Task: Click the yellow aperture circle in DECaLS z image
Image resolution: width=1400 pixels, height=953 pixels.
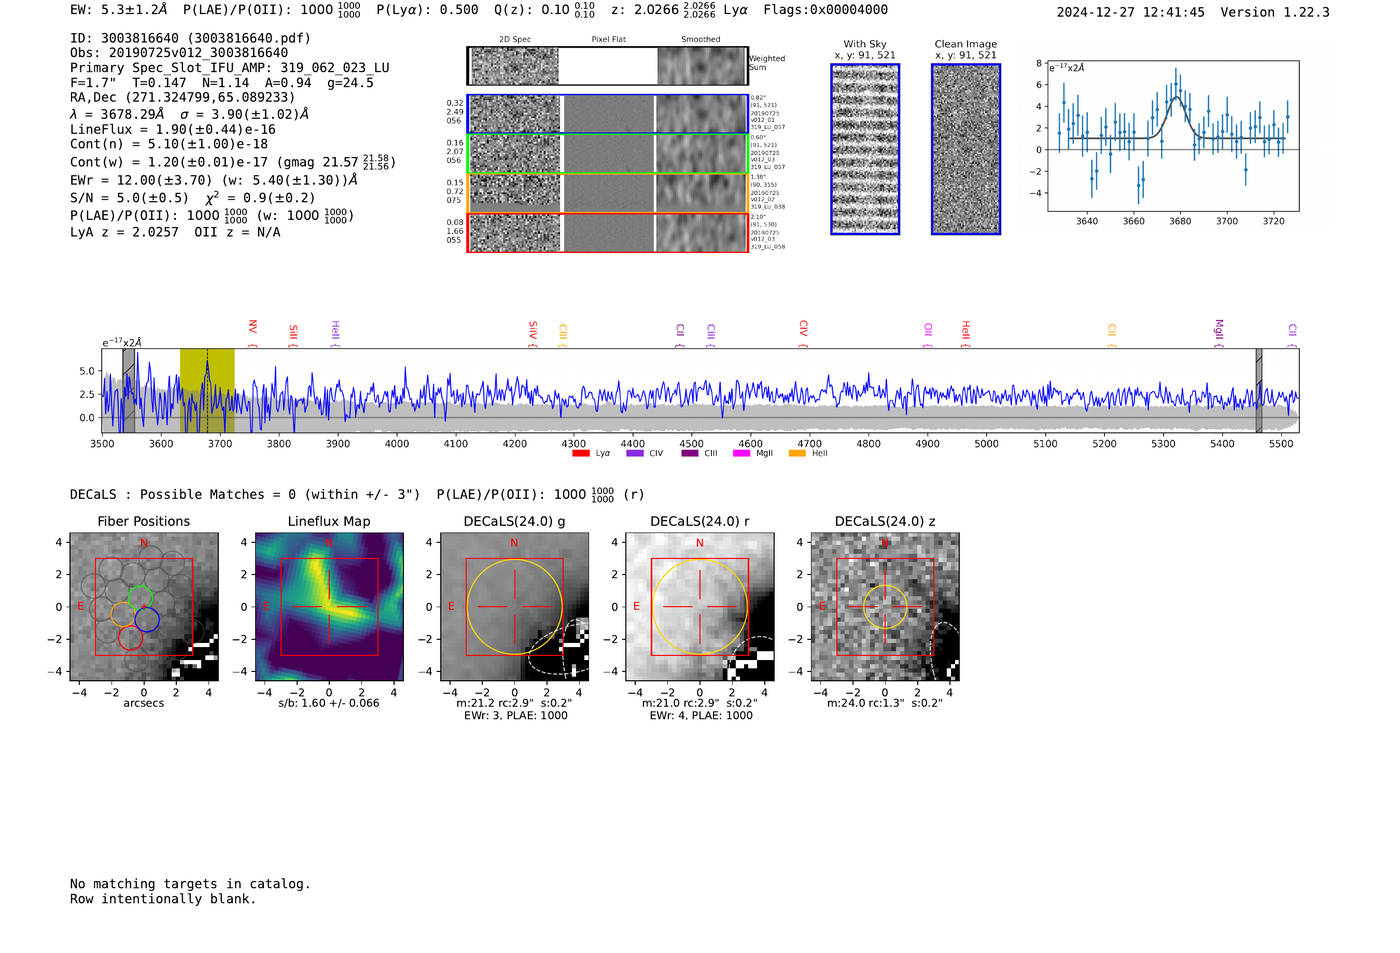Action: tap(885, 607)
